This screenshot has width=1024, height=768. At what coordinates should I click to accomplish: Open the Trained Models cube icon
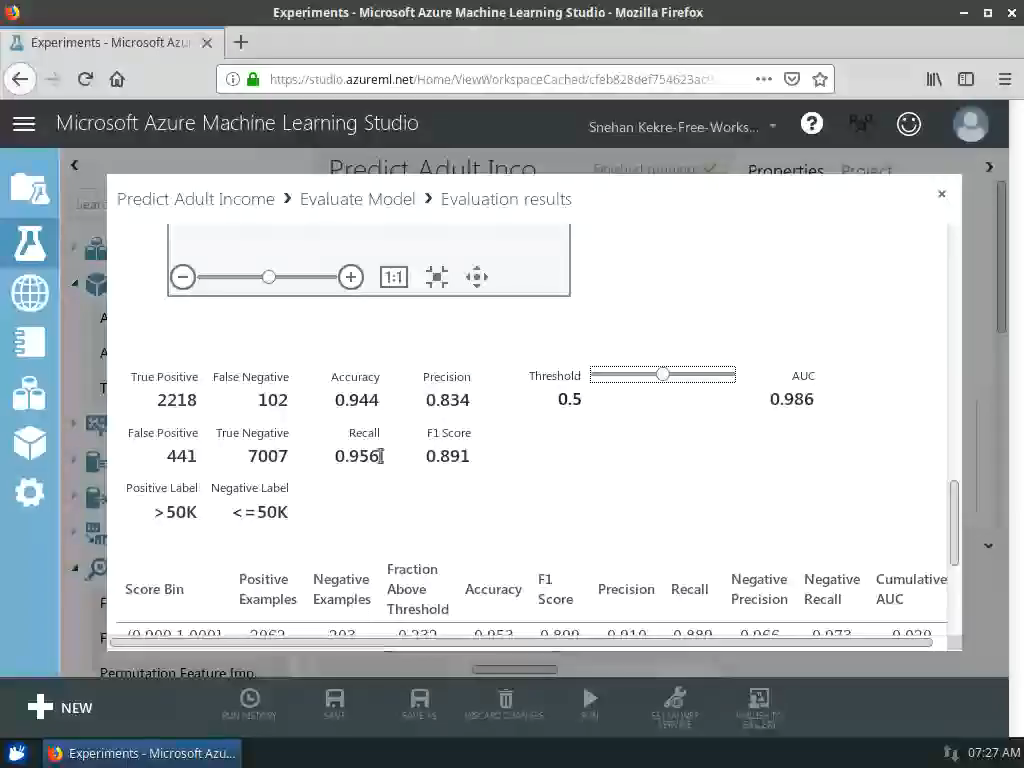pyautogui.click(x=29, y=443)
